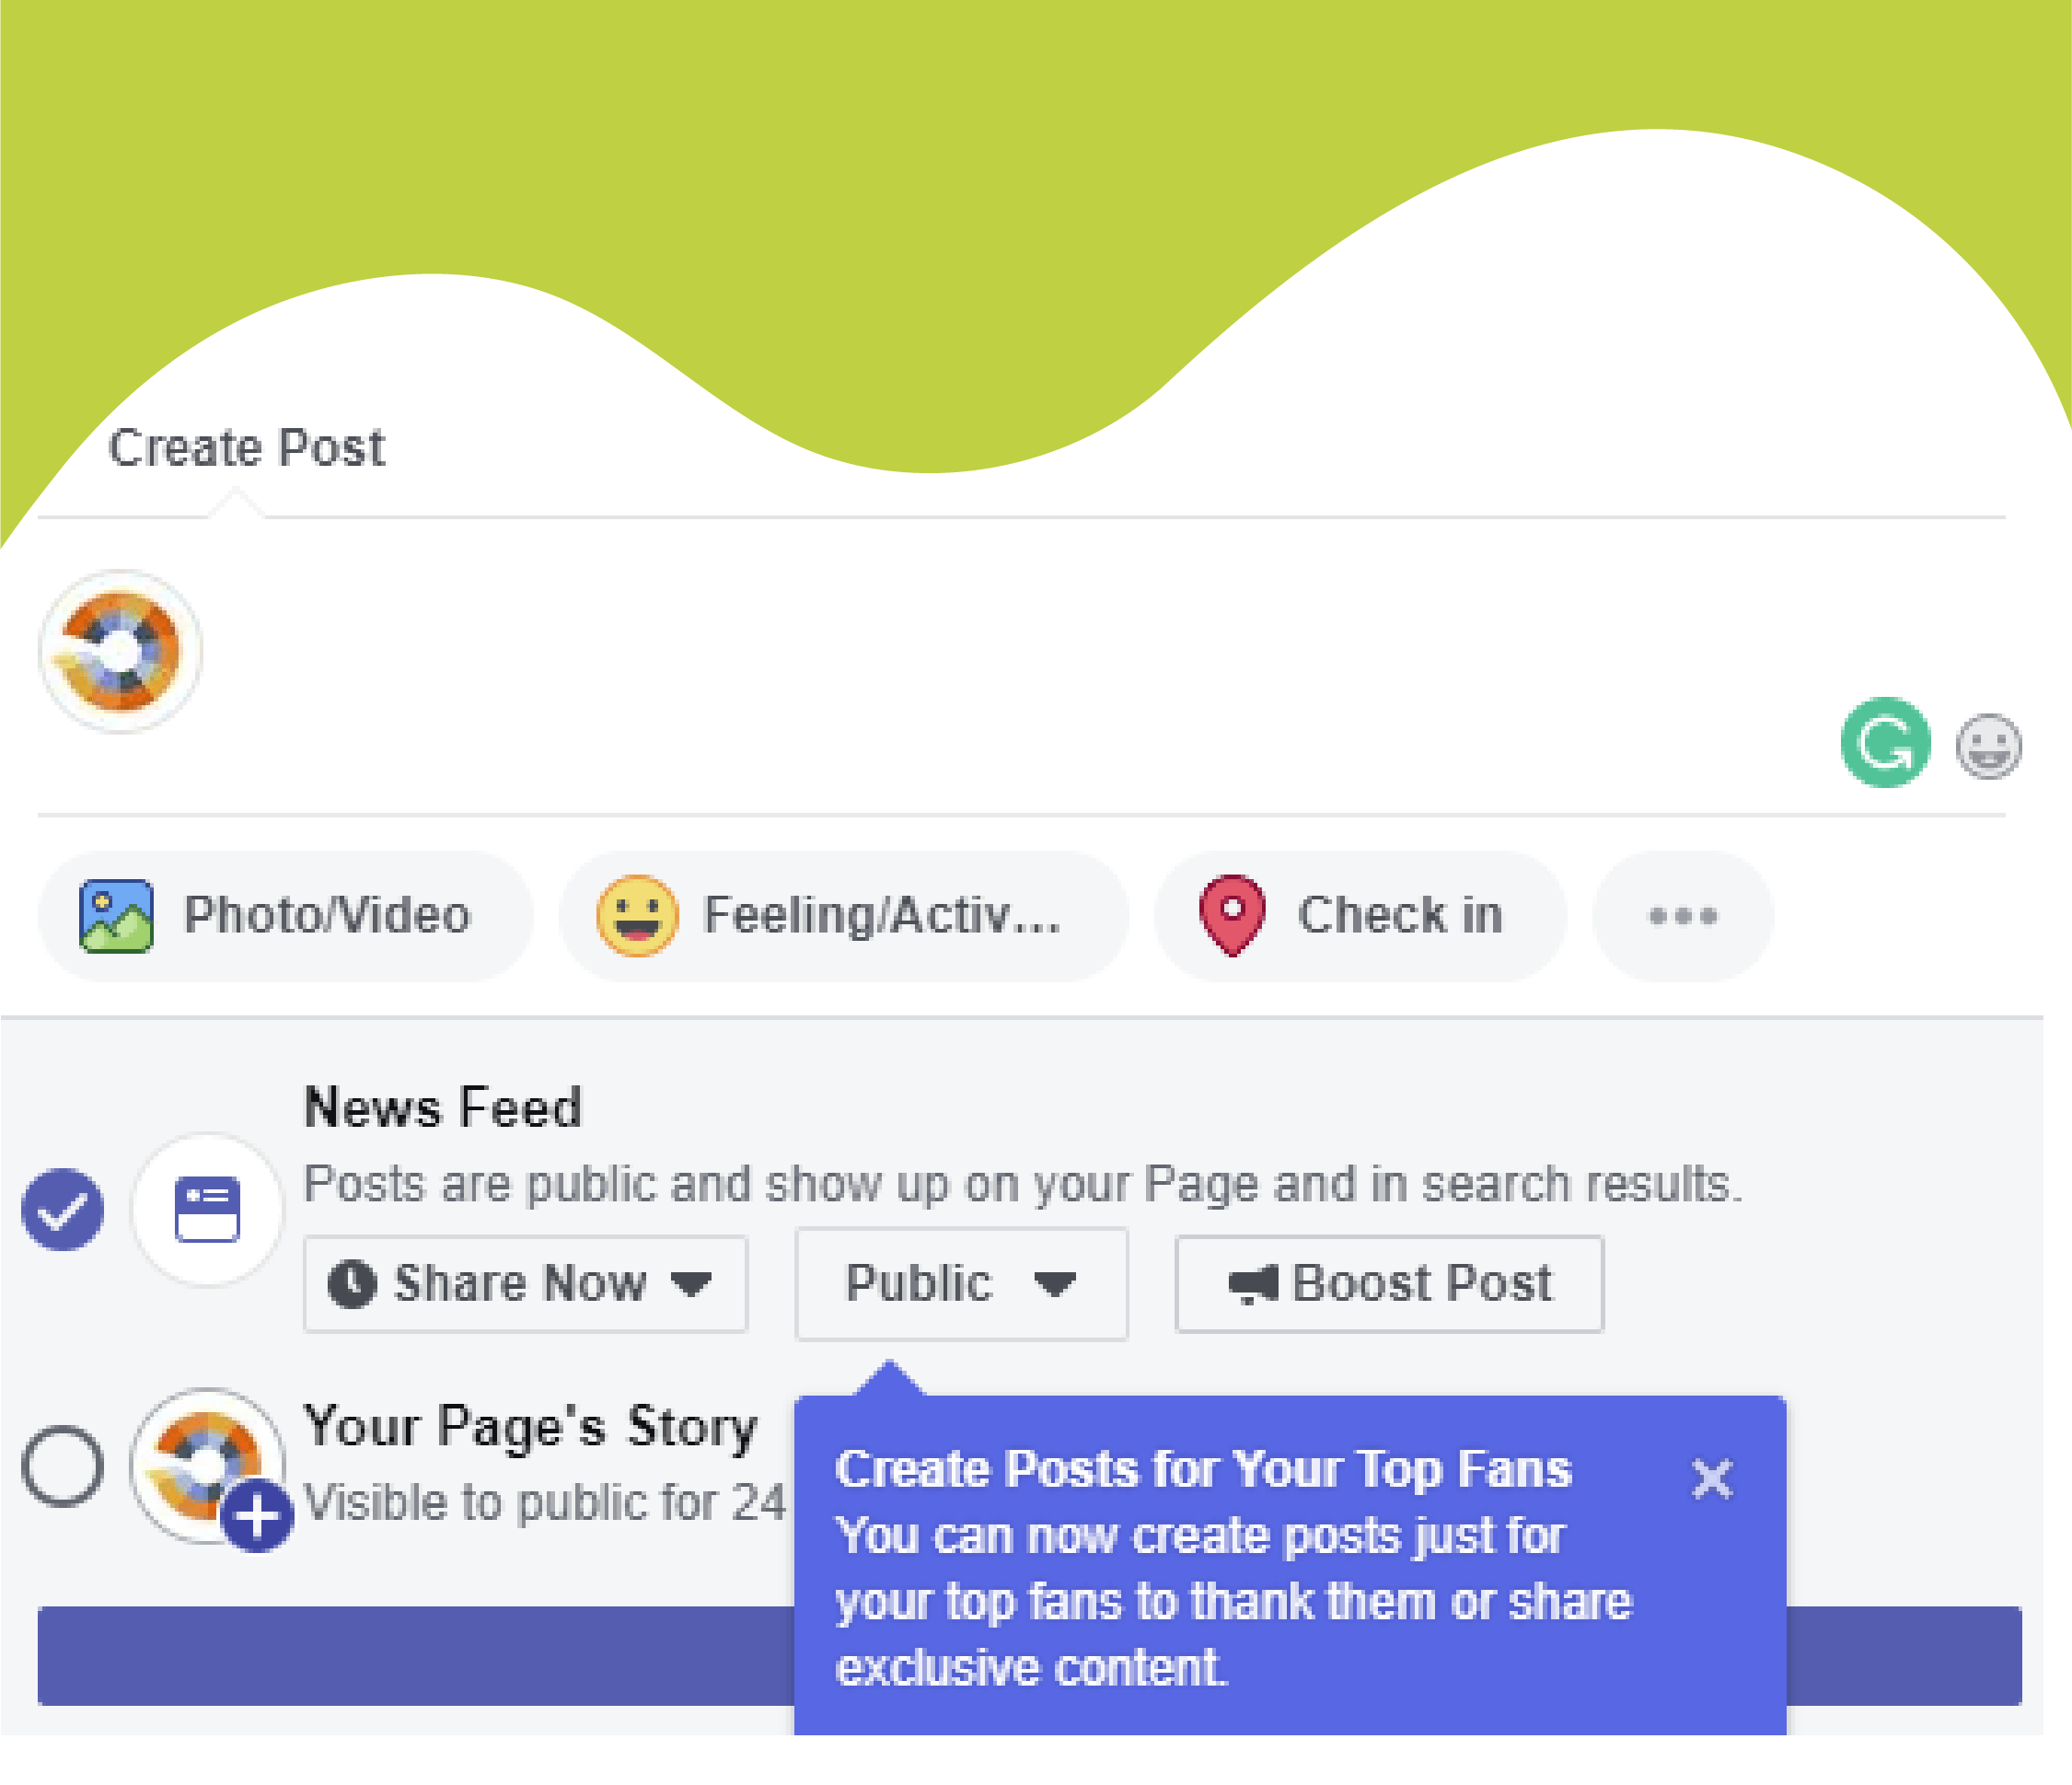2072x1785 pixels.
Task: Open the Public audience dropdown
Action: pyautogui.click(x=962, y=1284)
